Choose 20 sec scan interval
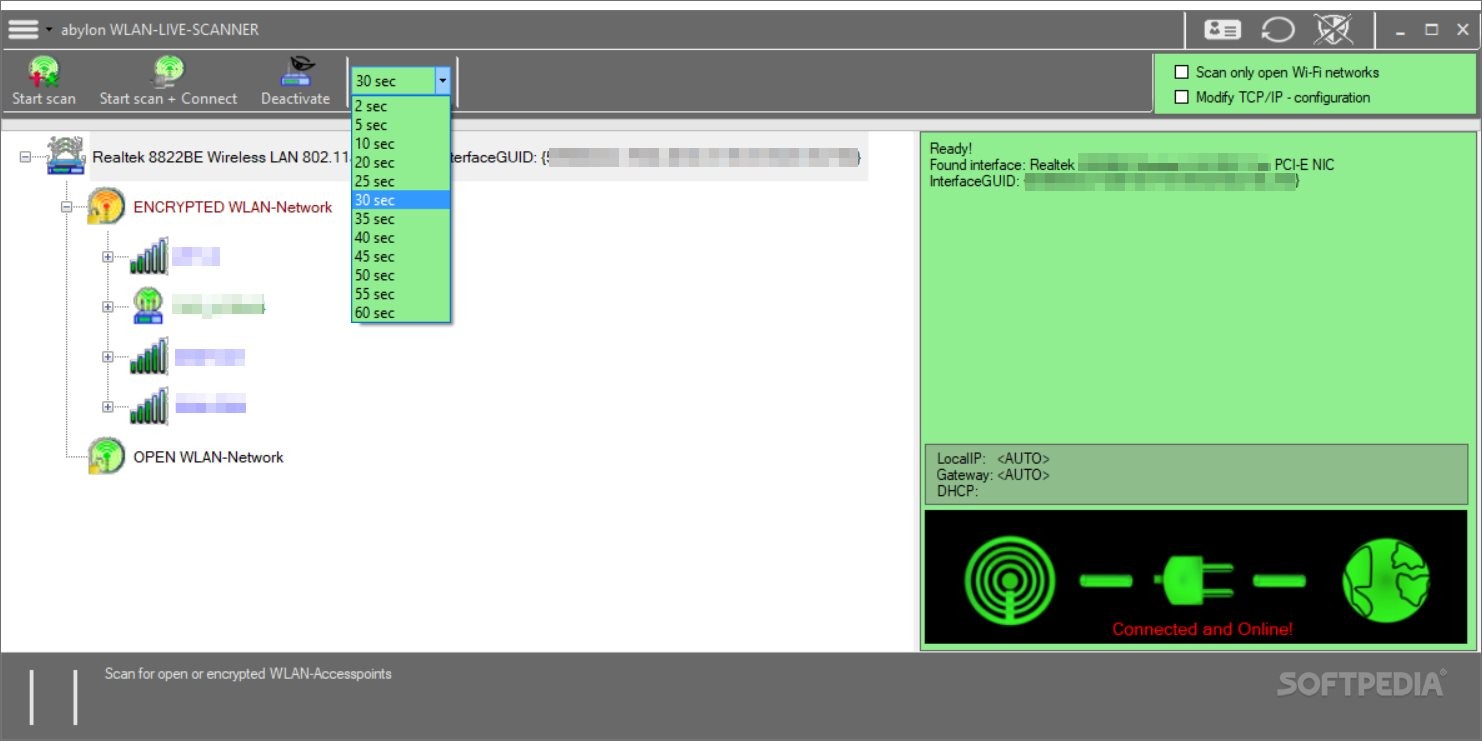The width and height of the screenshot is (1482, 741). point(401,162)
